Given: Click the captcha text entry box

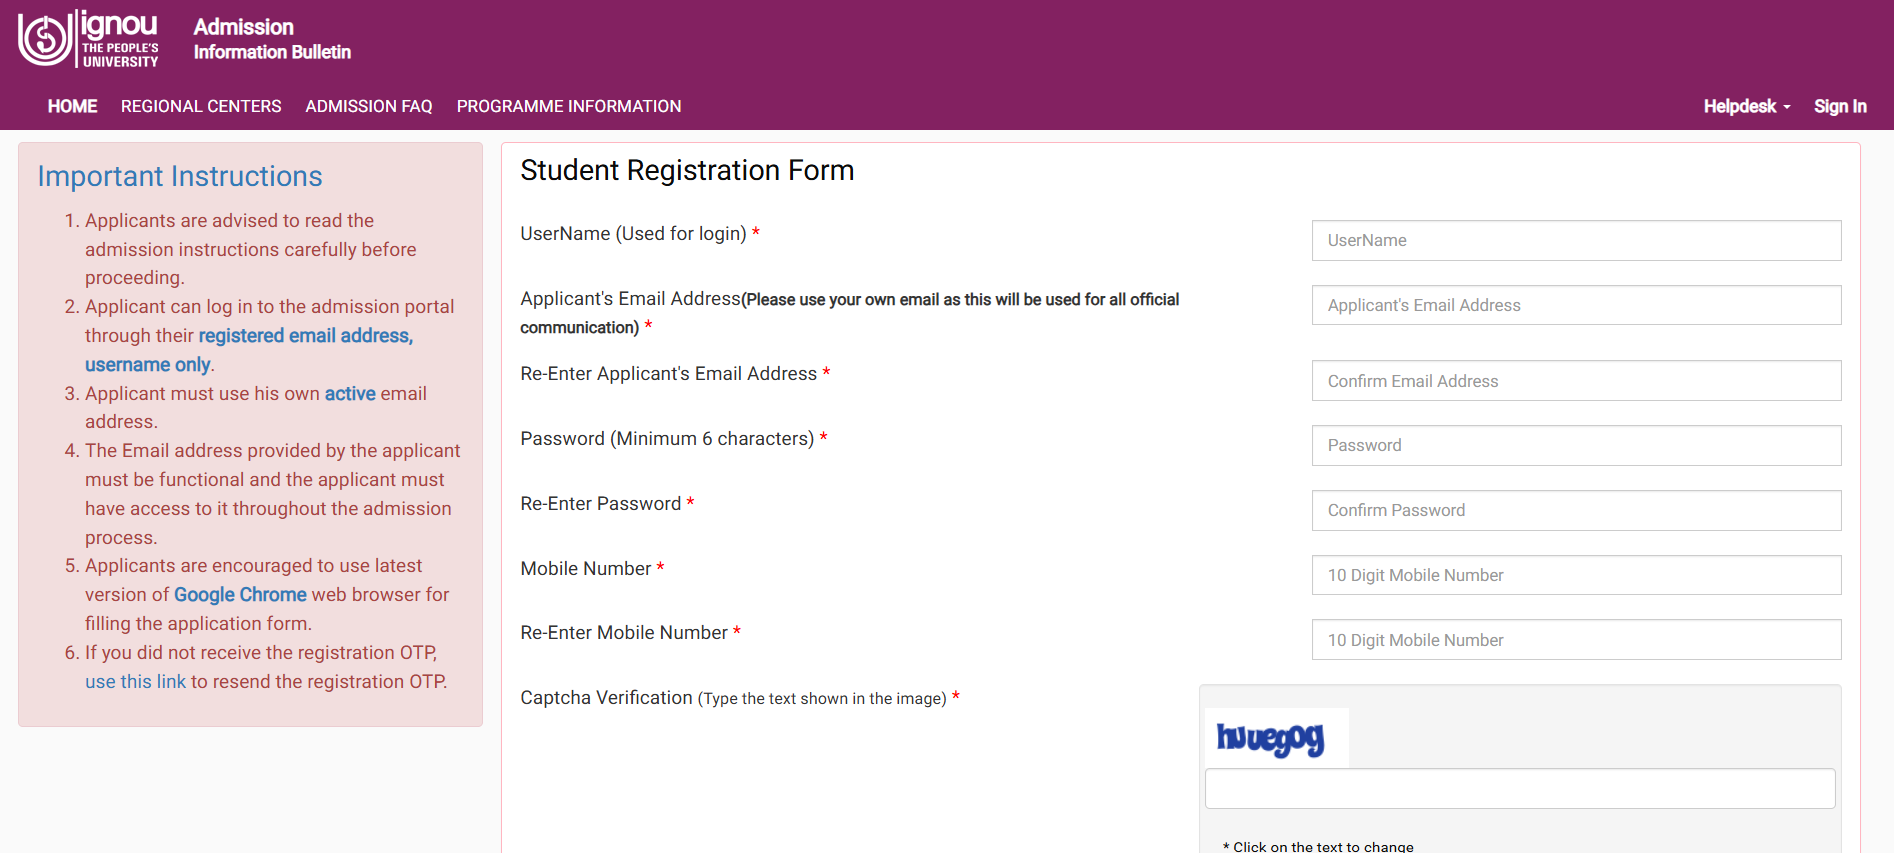Looking at the screenshot, I should pos(1520,788).
